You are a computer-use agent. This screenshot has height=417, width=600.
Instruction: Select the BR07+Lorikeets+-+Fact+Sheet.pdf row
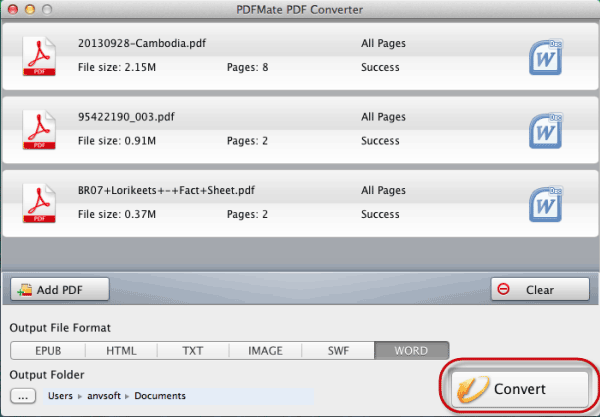tap(300, 204)
